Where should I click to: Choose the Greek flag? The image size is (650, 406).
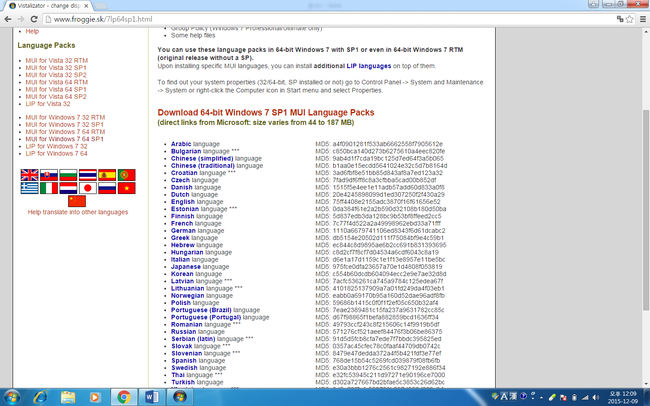click(29, 188)
